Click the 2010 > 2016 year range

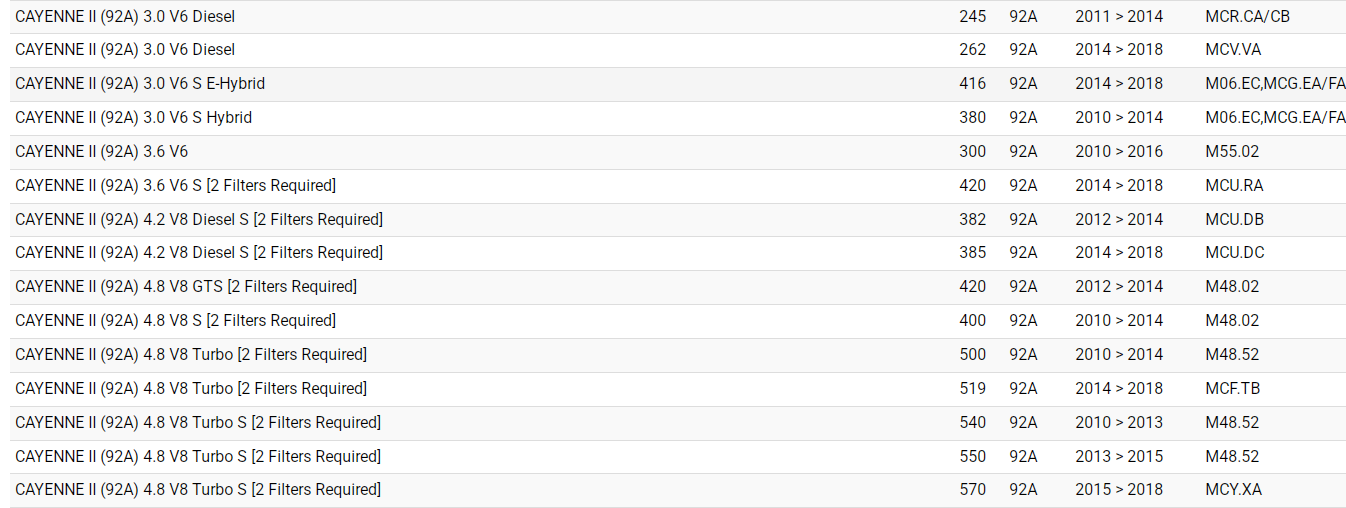[x=1119, y=152]
